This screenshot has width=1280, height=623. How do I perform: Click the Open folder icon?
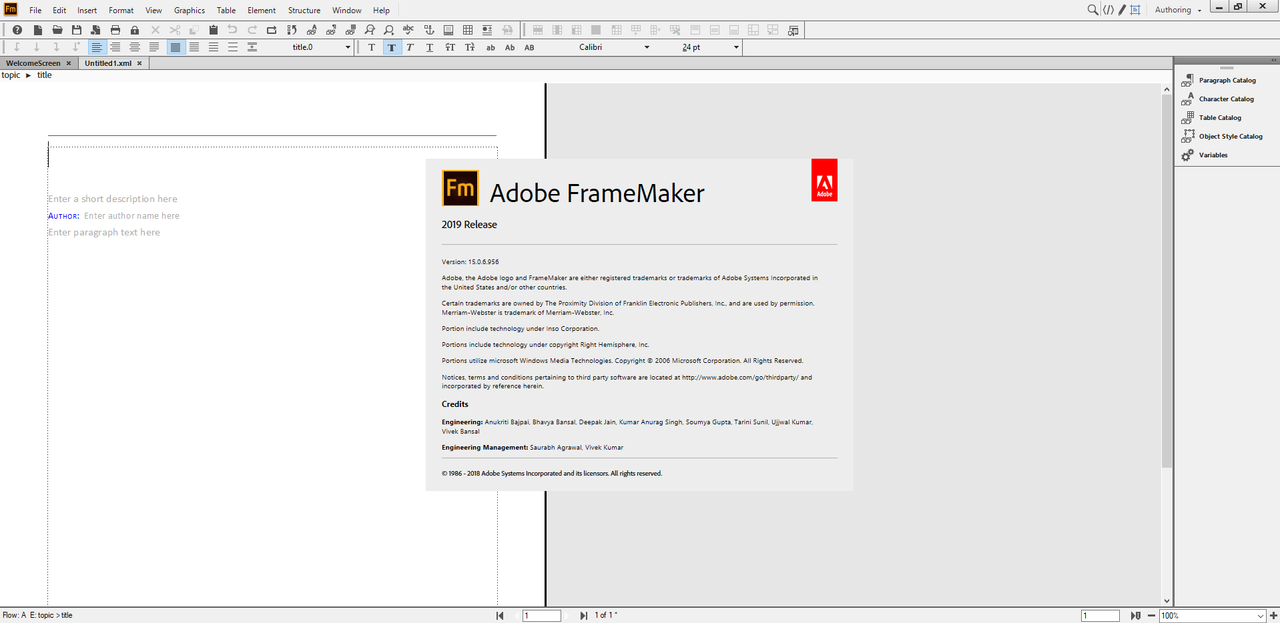(x=57, y=30)
